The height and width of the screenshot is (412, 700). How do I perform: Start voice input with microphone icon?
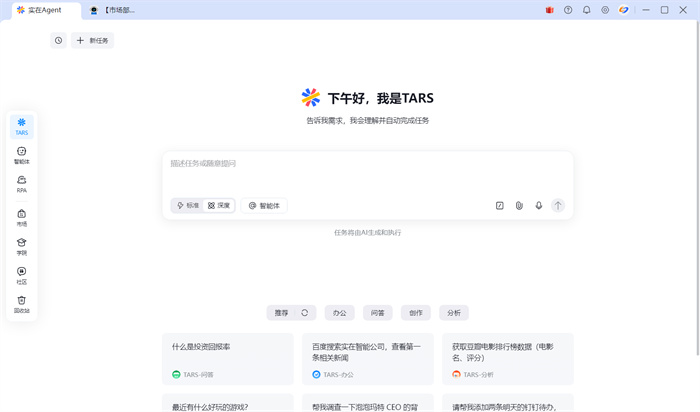539,205
